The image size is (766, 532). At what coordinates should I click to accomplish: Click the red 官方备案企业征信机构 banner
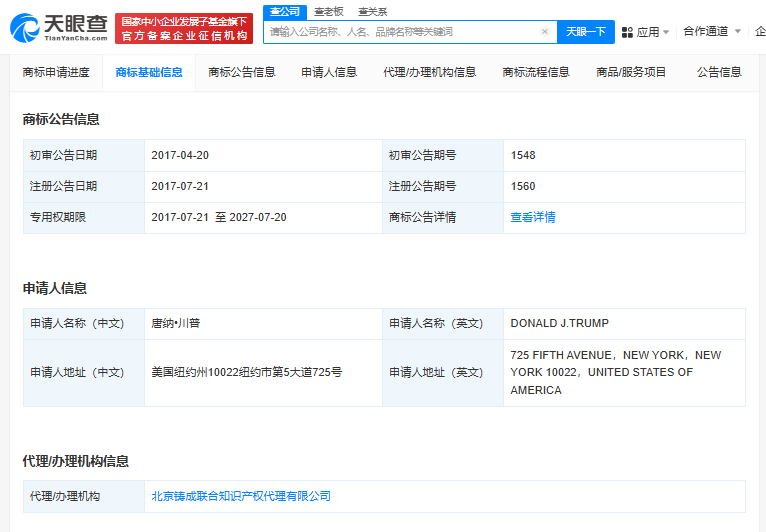click(x=184, y=28)
